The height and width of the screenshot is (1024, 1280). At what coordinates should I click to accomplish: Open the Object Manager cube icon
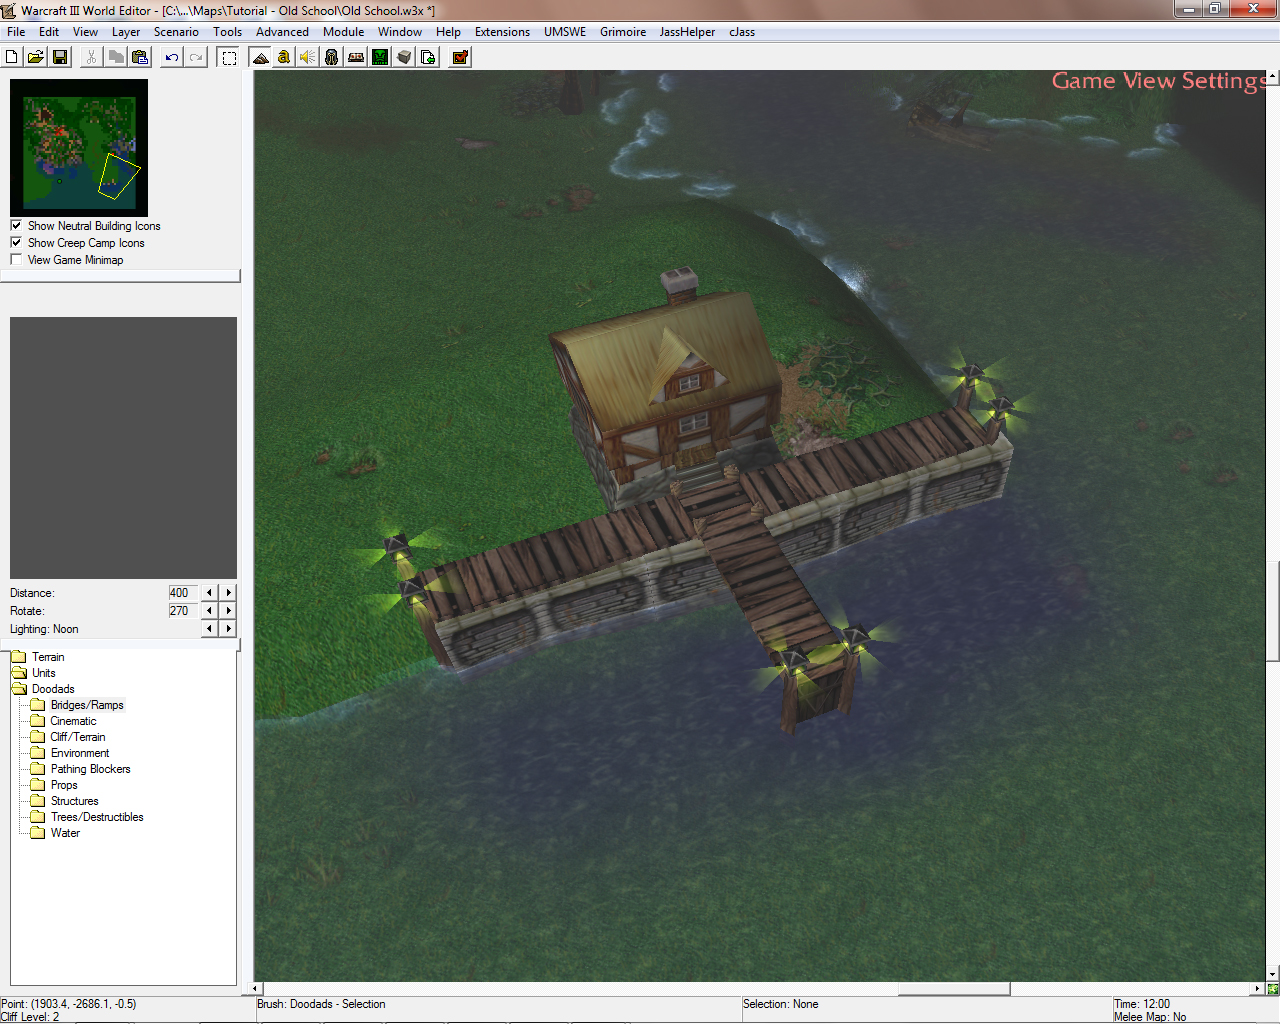(x=404, y=57)
